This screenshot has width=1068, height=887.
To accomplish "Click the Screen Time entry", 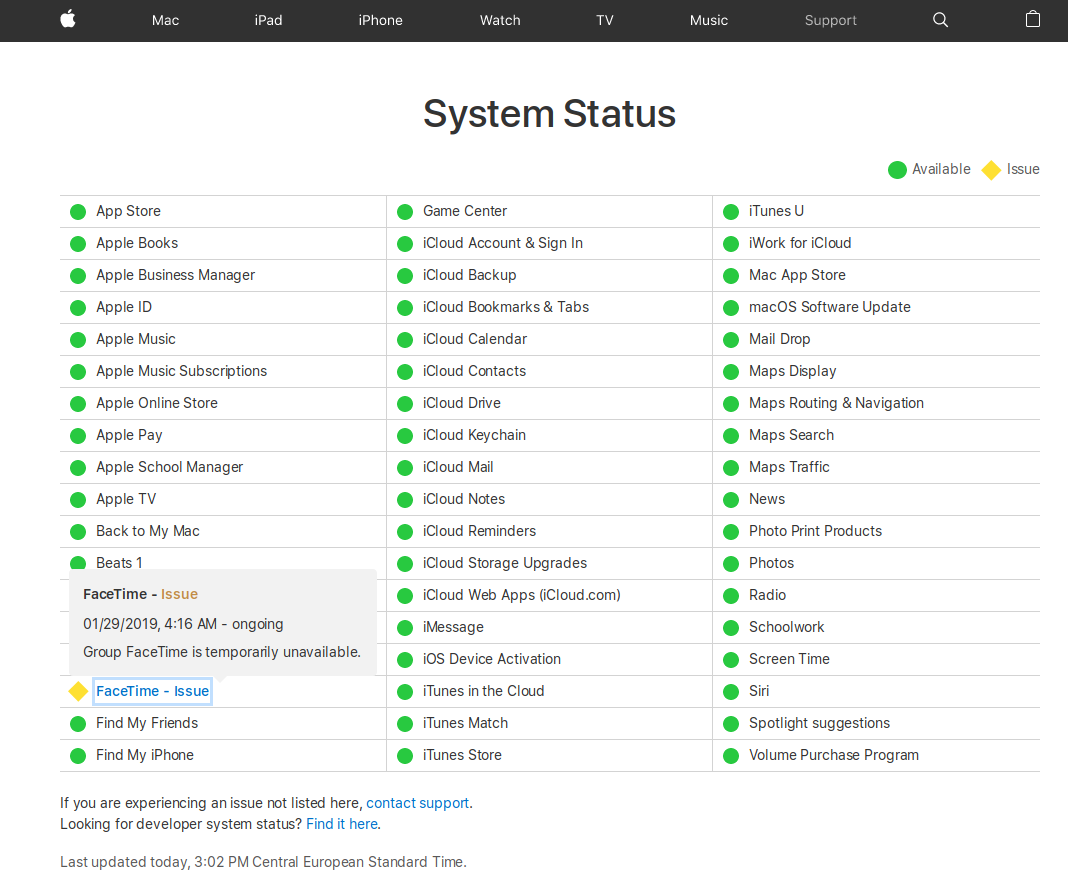I will (x=789, y=659).
